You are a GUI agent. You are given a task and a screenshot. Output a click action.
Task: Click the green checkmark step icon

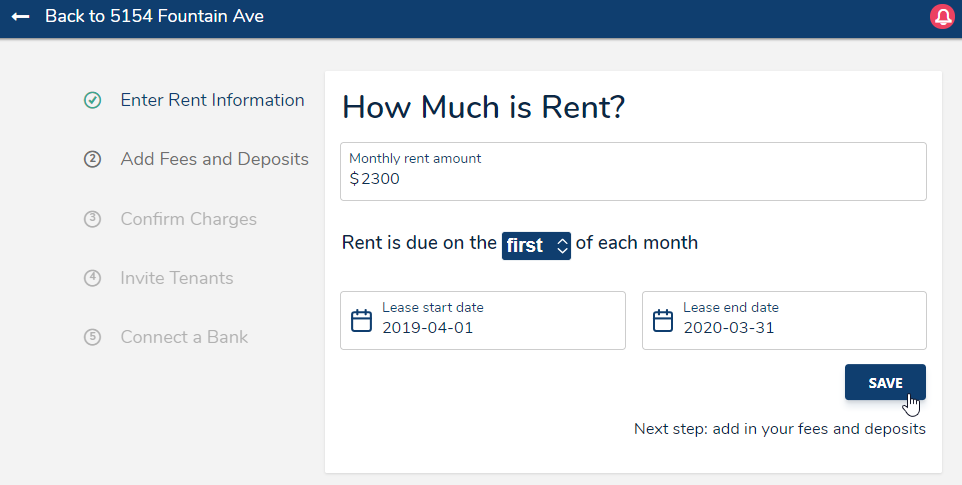pyautogui.click(x=92, y=100)
